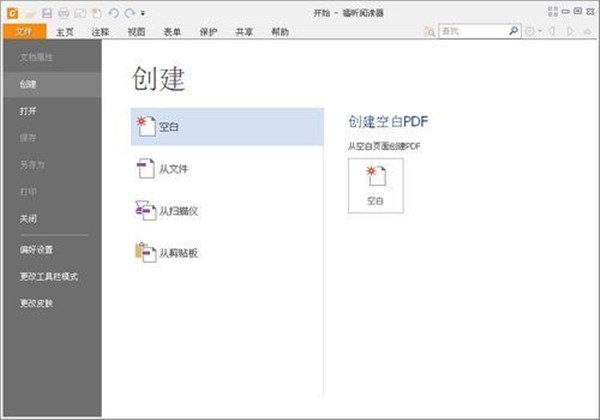Click the Print icon in quick toolbar
Screen dimensions: 600x420
(x=63, y=14)
